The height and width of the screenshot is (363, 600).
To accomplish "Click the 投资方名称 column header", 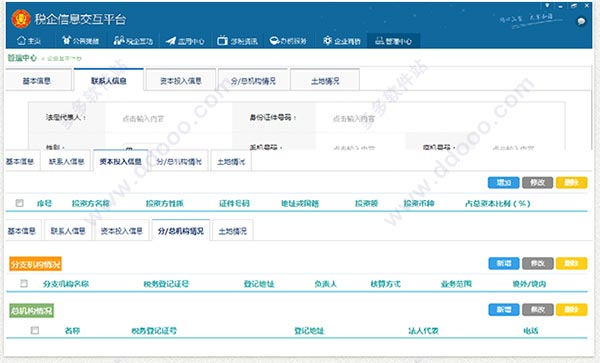I will 91,203.
